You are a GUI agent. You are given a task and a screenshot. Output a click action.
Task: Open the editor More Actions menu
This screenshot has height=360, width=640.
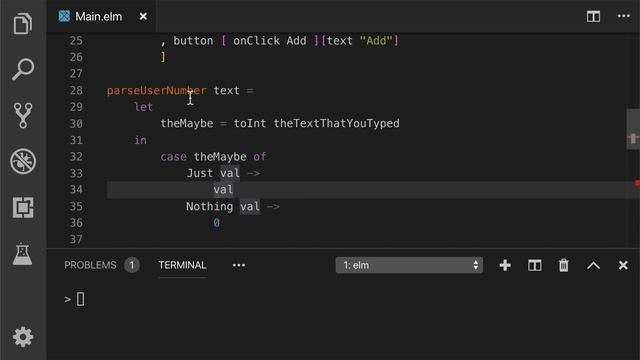pyautogui.click(x=623, y=16)
